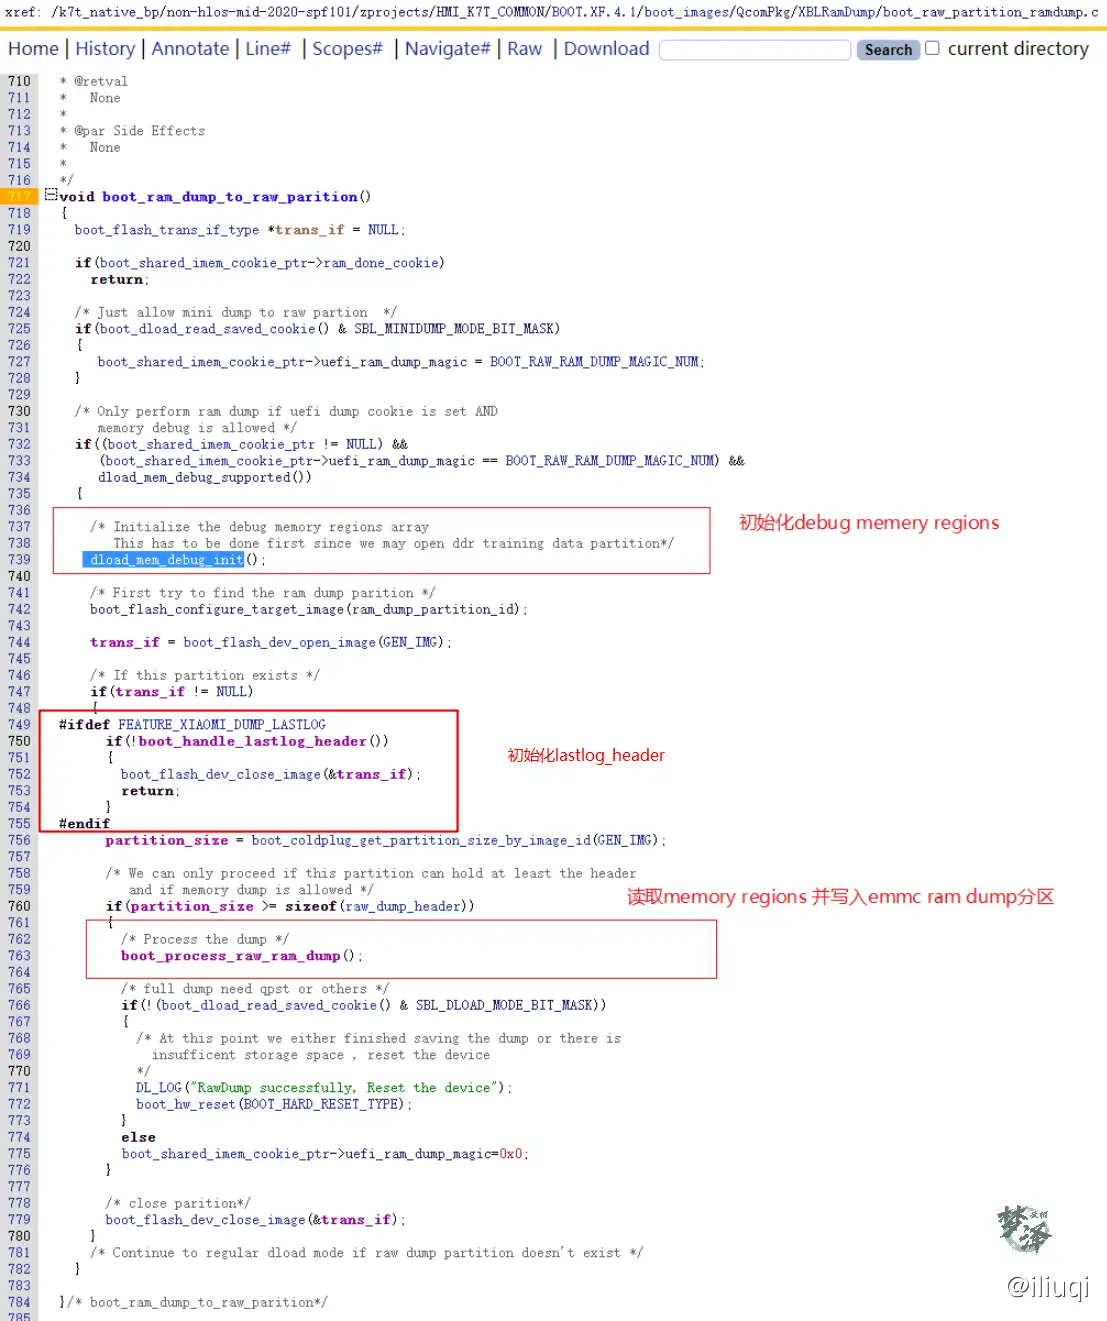The height and width of the screenshot is (1321, 1107).
Task: Open BOOT_RAW_RAM_DUMP_MAGIC_NUM on line 727
Action: (x=593, y=362)
